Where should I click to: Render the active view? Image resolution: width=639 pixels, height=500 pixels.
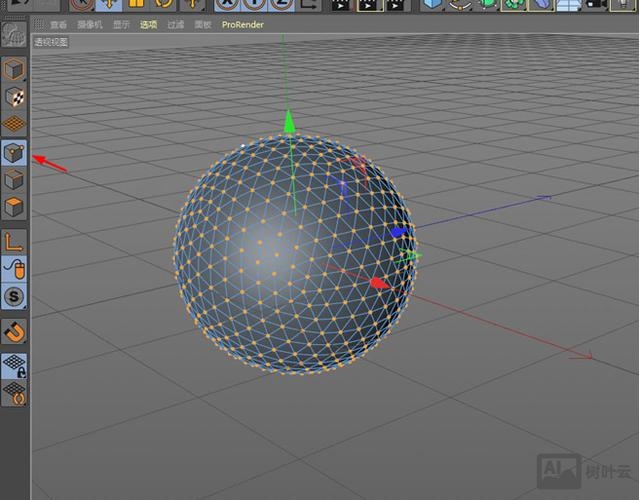click(x=341, y=5)
